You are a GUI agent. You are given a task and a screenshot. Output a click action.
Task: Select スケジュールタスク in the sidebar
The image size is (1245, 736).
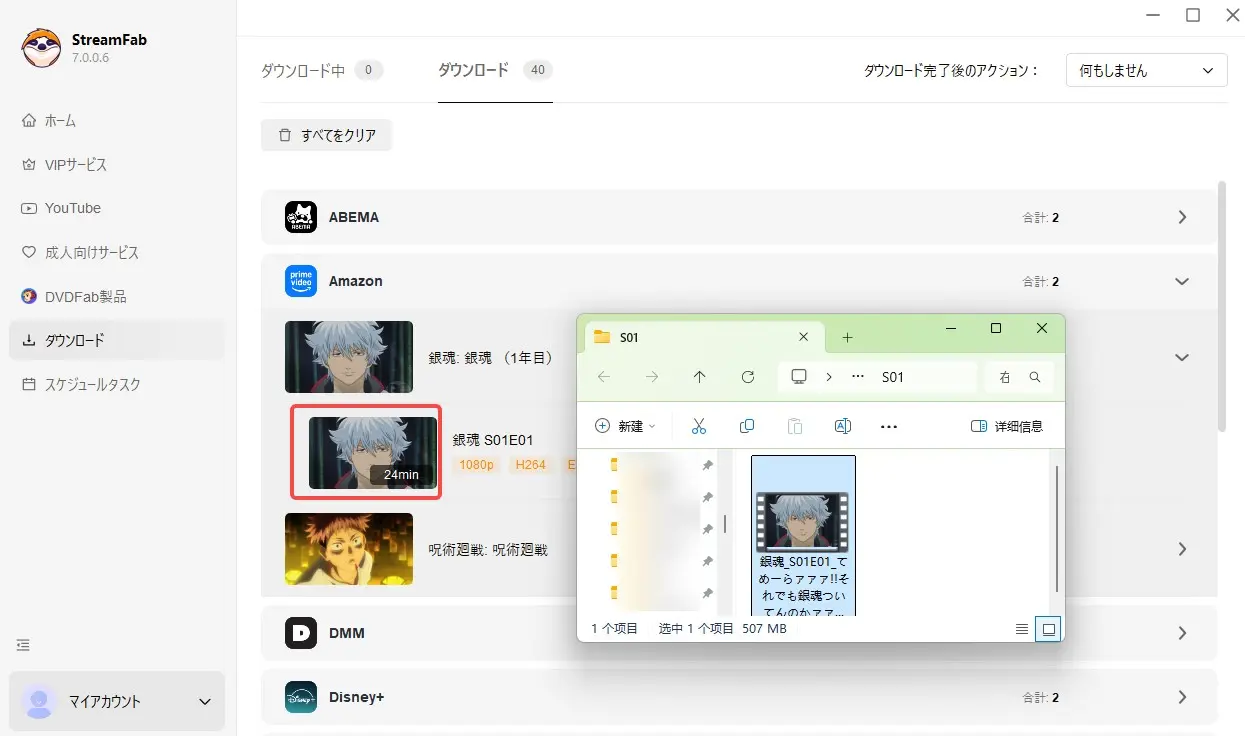coord(117,384)
